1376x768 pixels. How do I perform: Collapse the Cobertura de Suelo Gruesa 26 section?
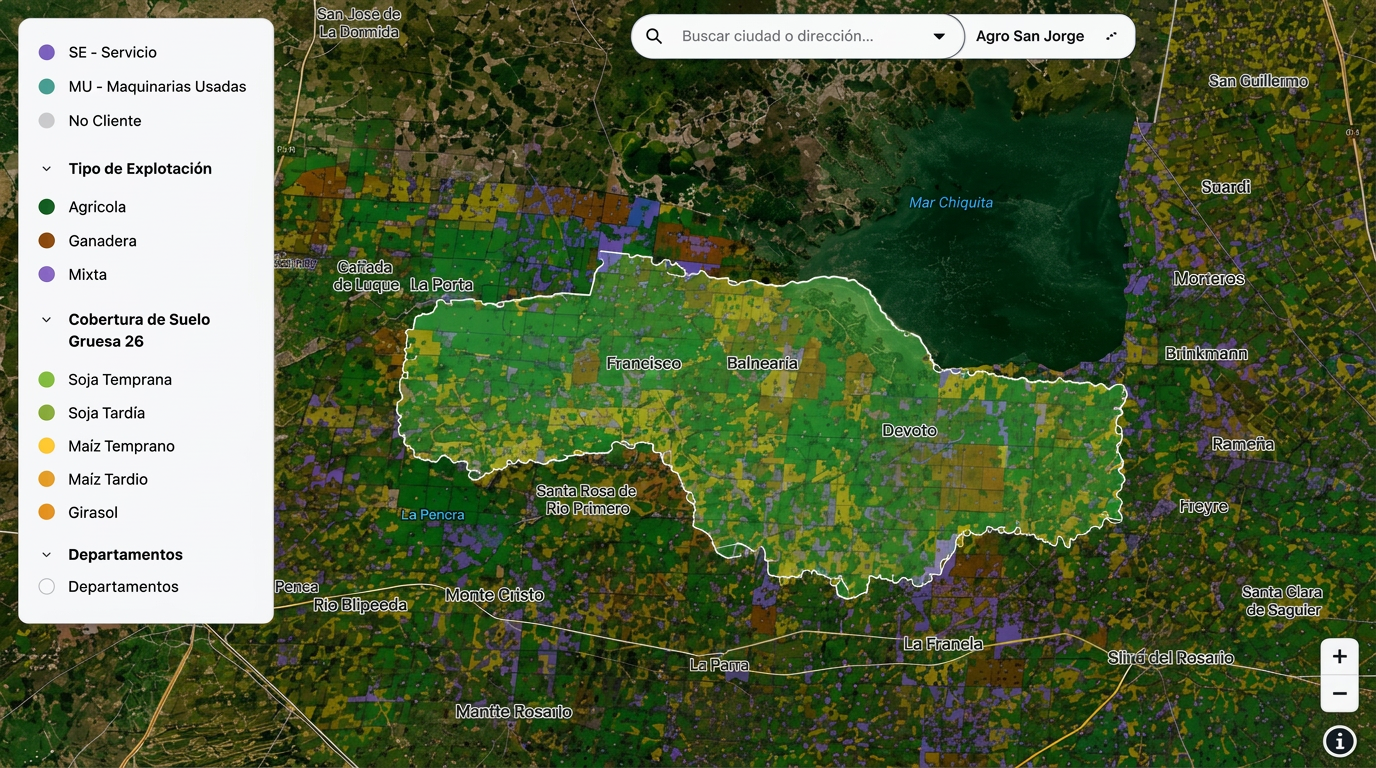pos(46,320)
